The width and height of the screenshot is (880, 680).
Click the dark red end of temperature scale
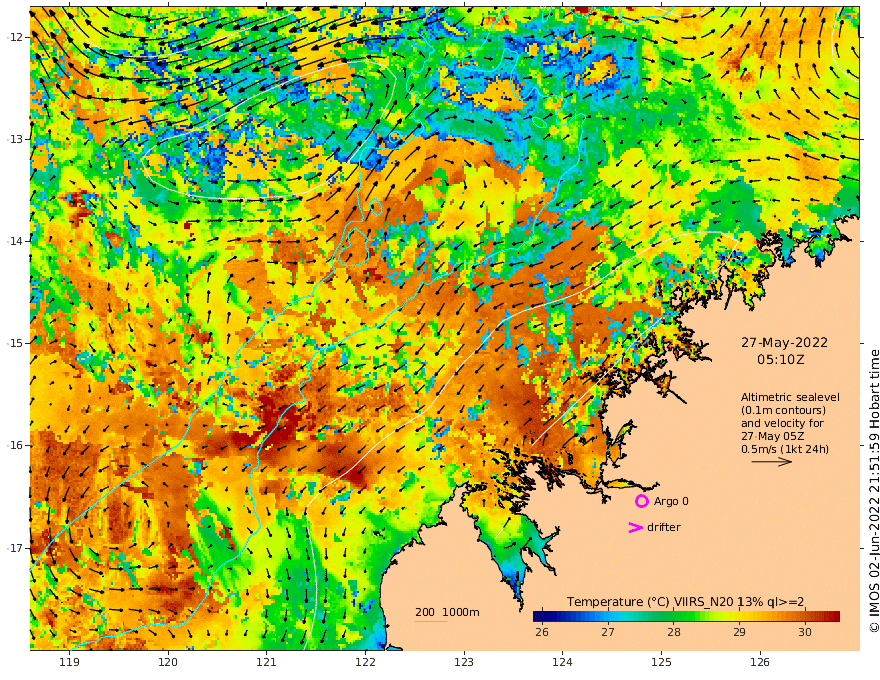(x=834, y=616)
